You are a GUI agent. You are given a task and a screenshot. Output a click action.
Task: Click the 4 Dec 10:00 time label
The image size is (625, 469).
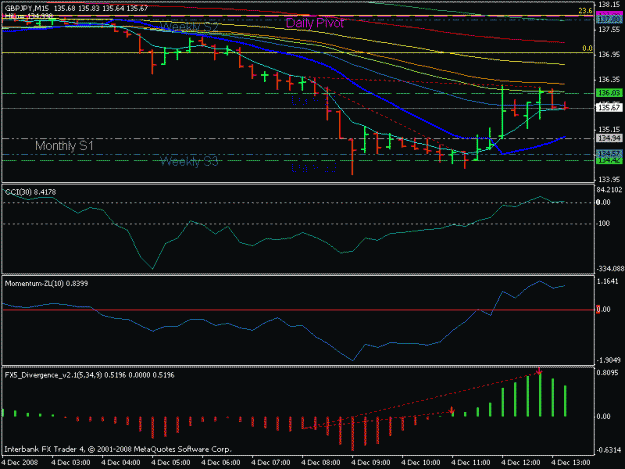point(421,463)
